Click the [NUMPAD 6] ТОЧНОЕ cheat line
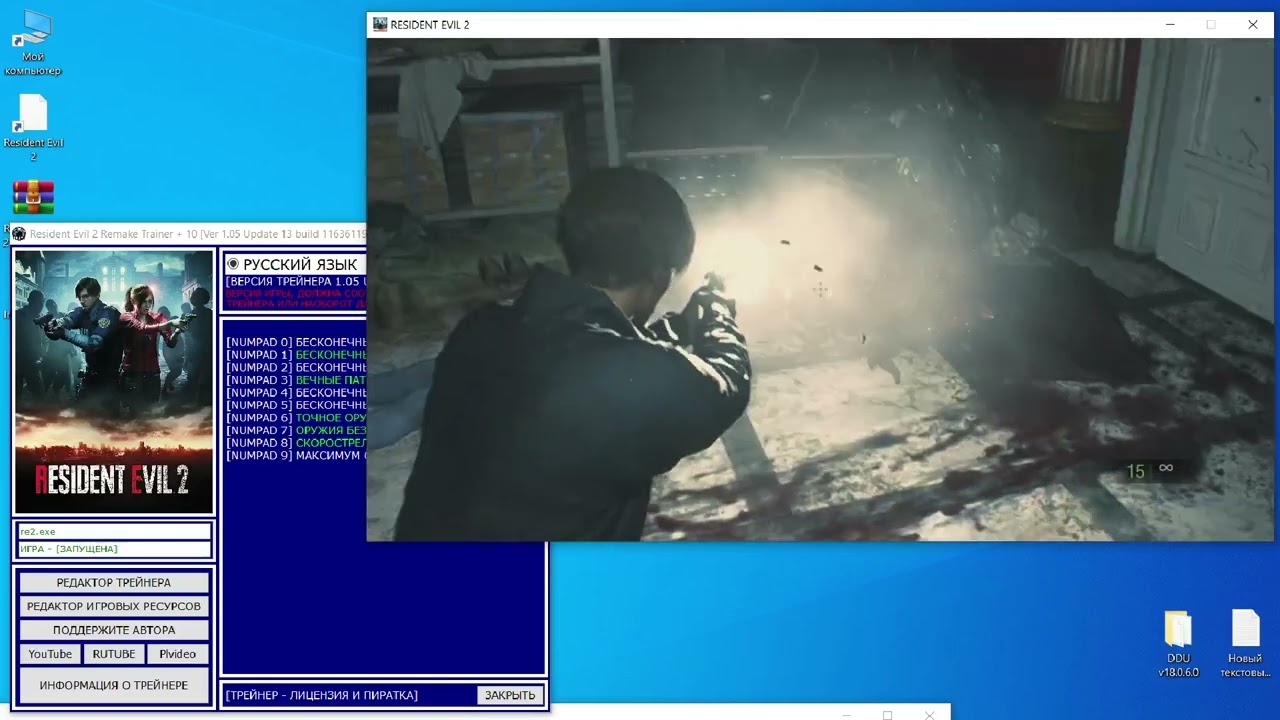Viewport: 1280px width, 720px height. pyautogui.click(x=296, y=417)
